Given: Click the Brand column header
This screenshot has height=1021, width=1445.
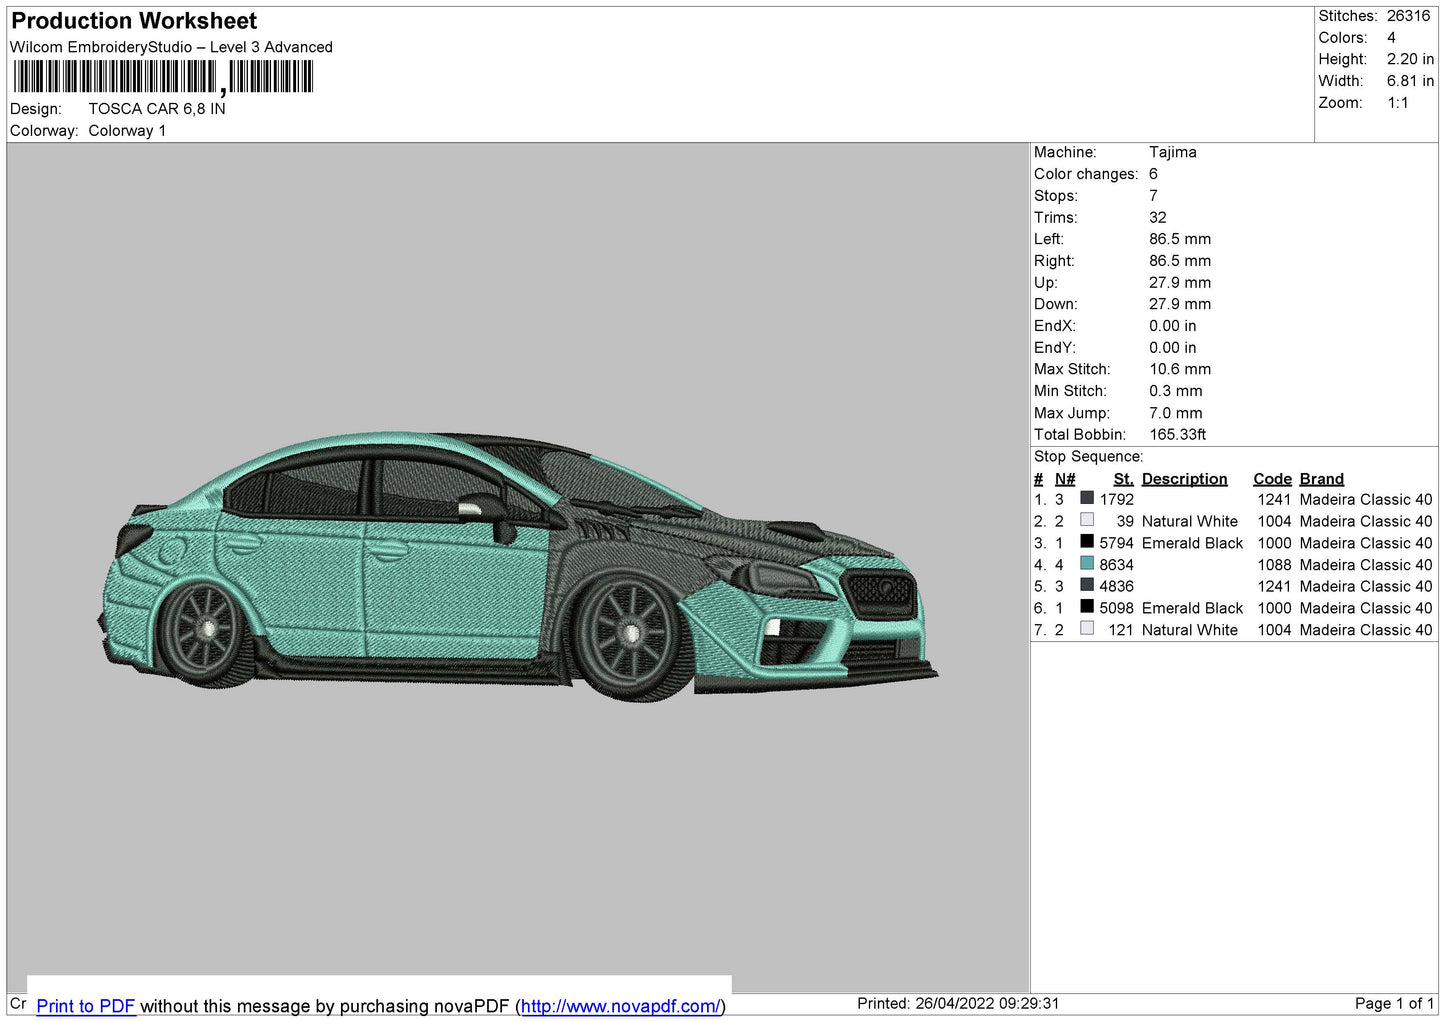Looking at the screenshot, I should pos(1321,479).
